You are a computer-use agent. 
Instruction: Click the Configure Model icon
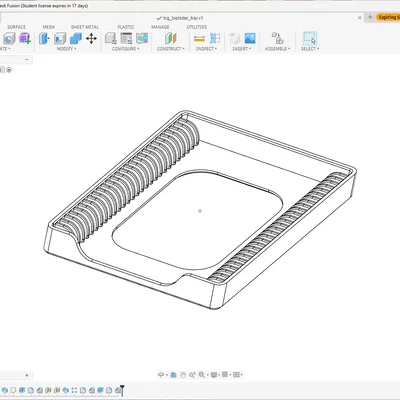pos(111,39)
